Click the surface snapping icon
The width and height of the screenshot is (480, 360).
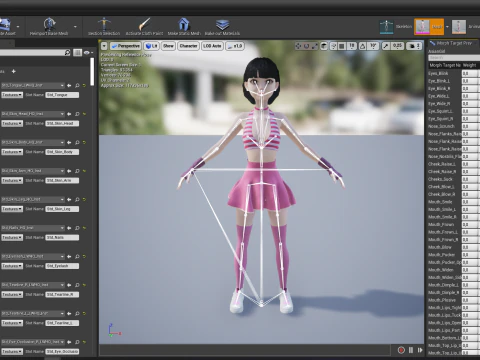click(x=333, y=46)
